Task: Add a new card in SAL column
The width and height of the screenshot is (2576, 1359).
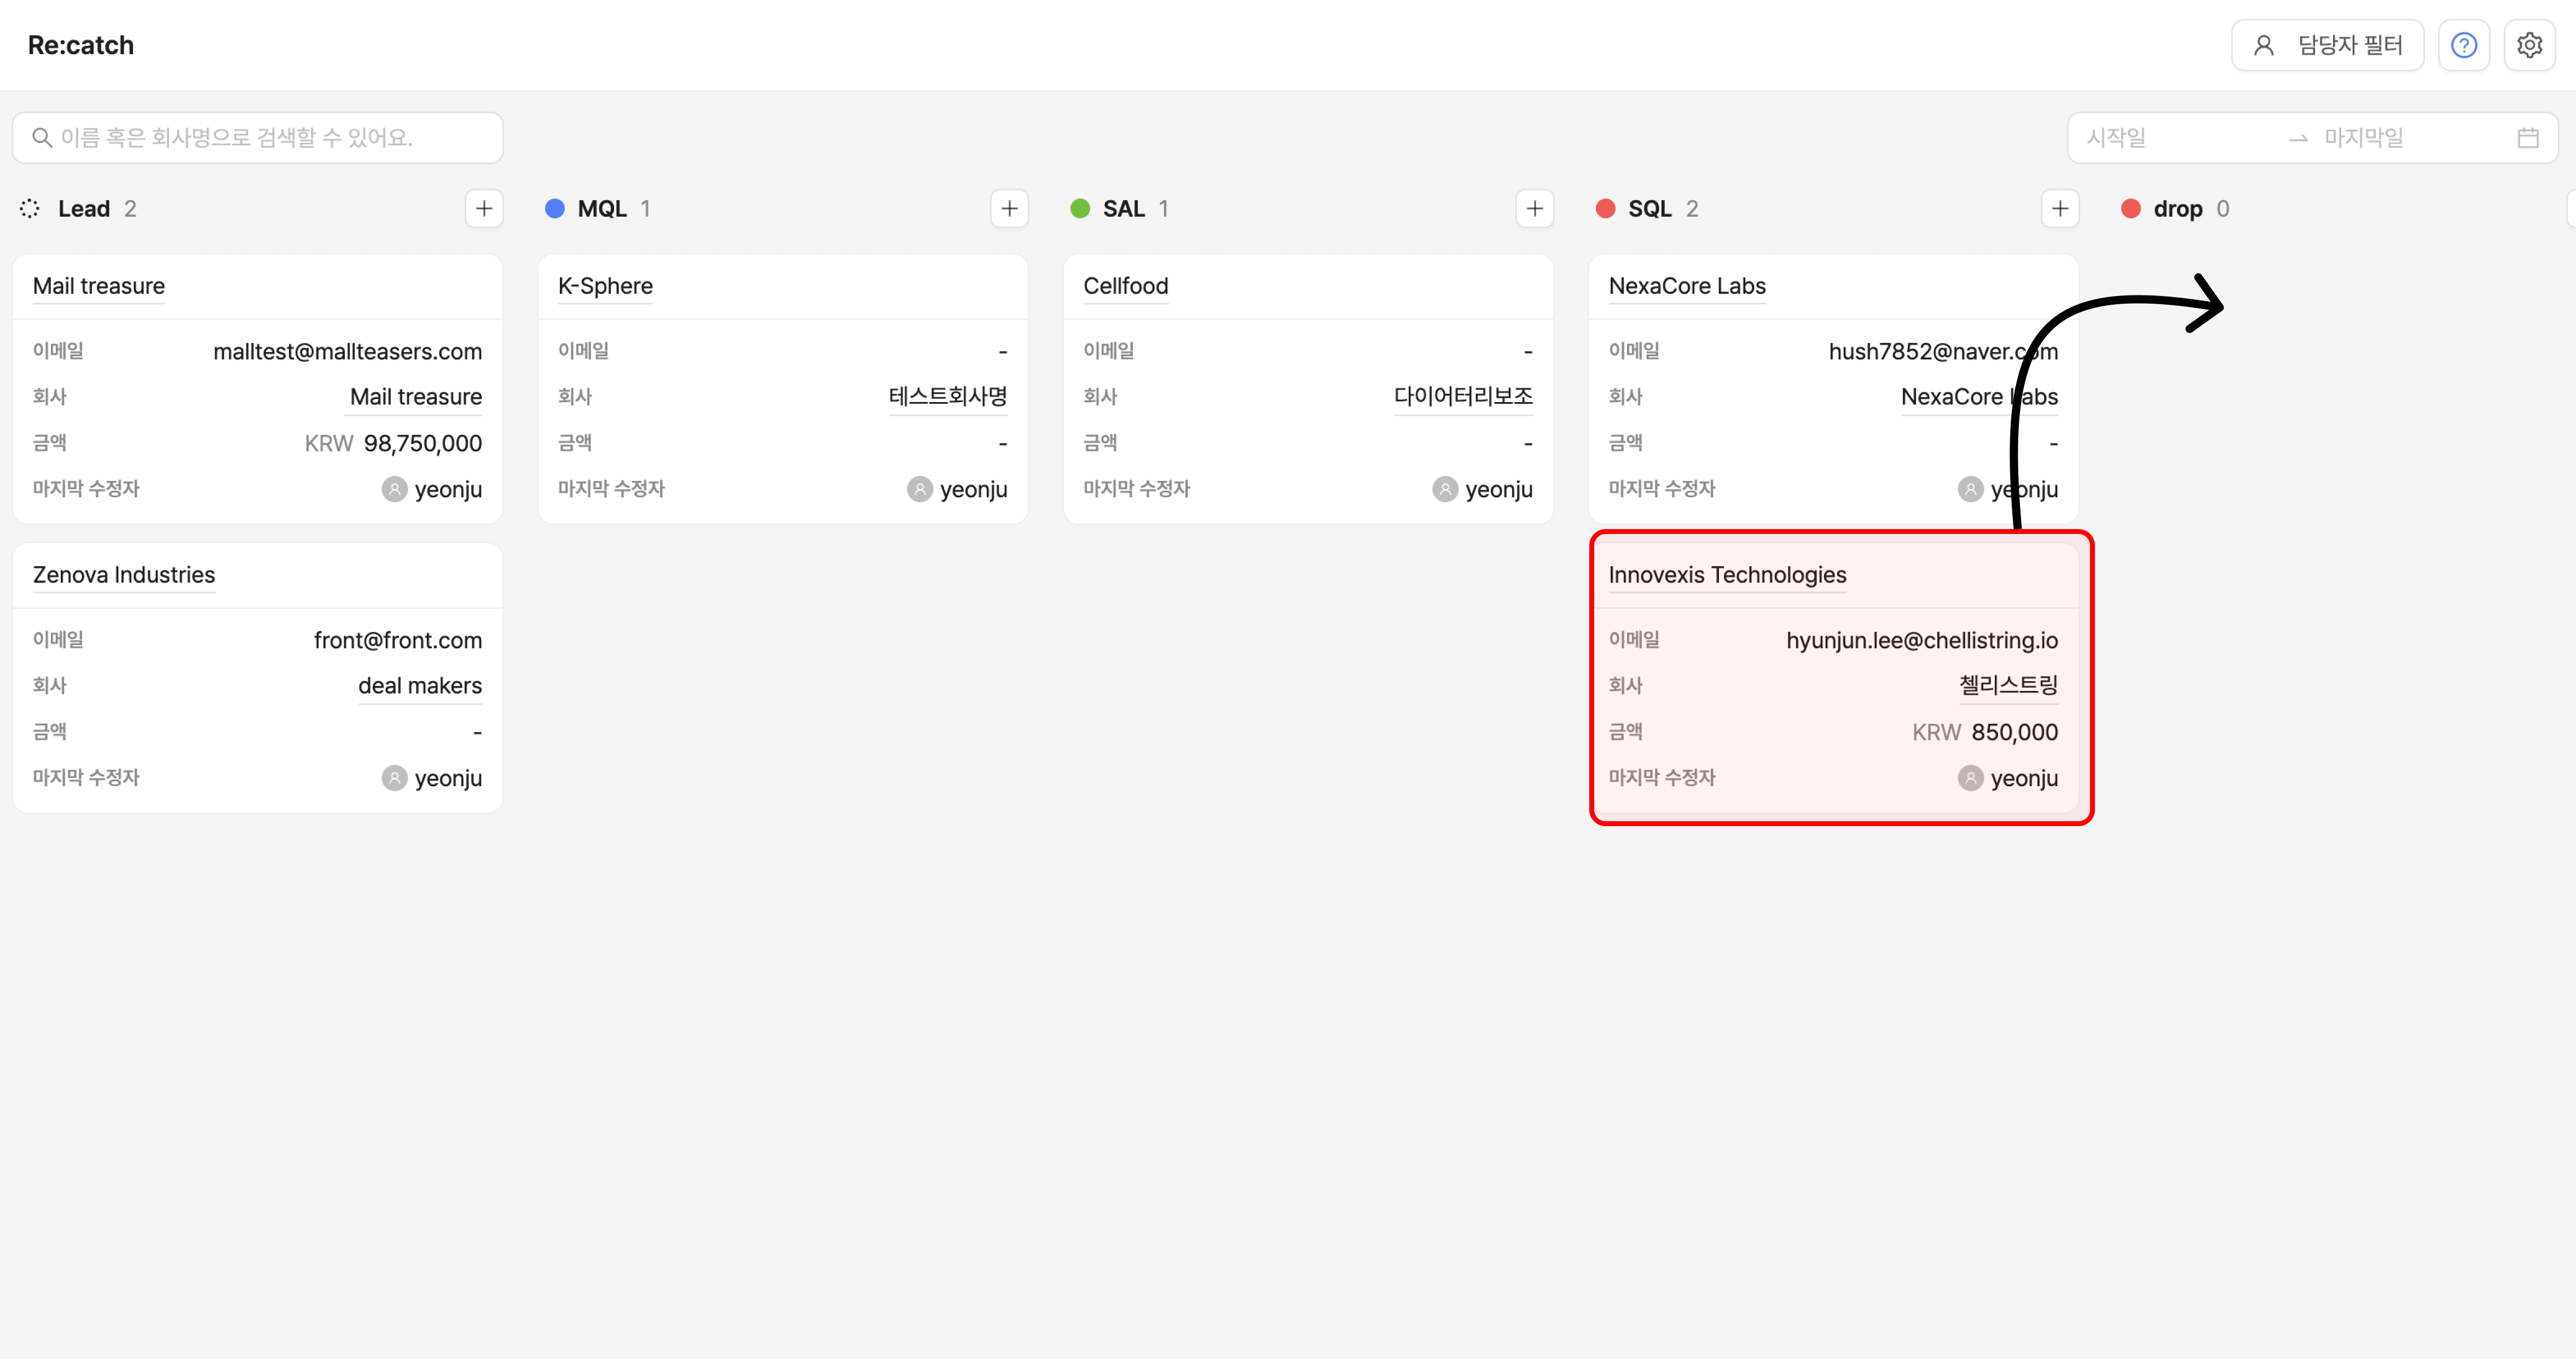Action: tap(1534, 208)
